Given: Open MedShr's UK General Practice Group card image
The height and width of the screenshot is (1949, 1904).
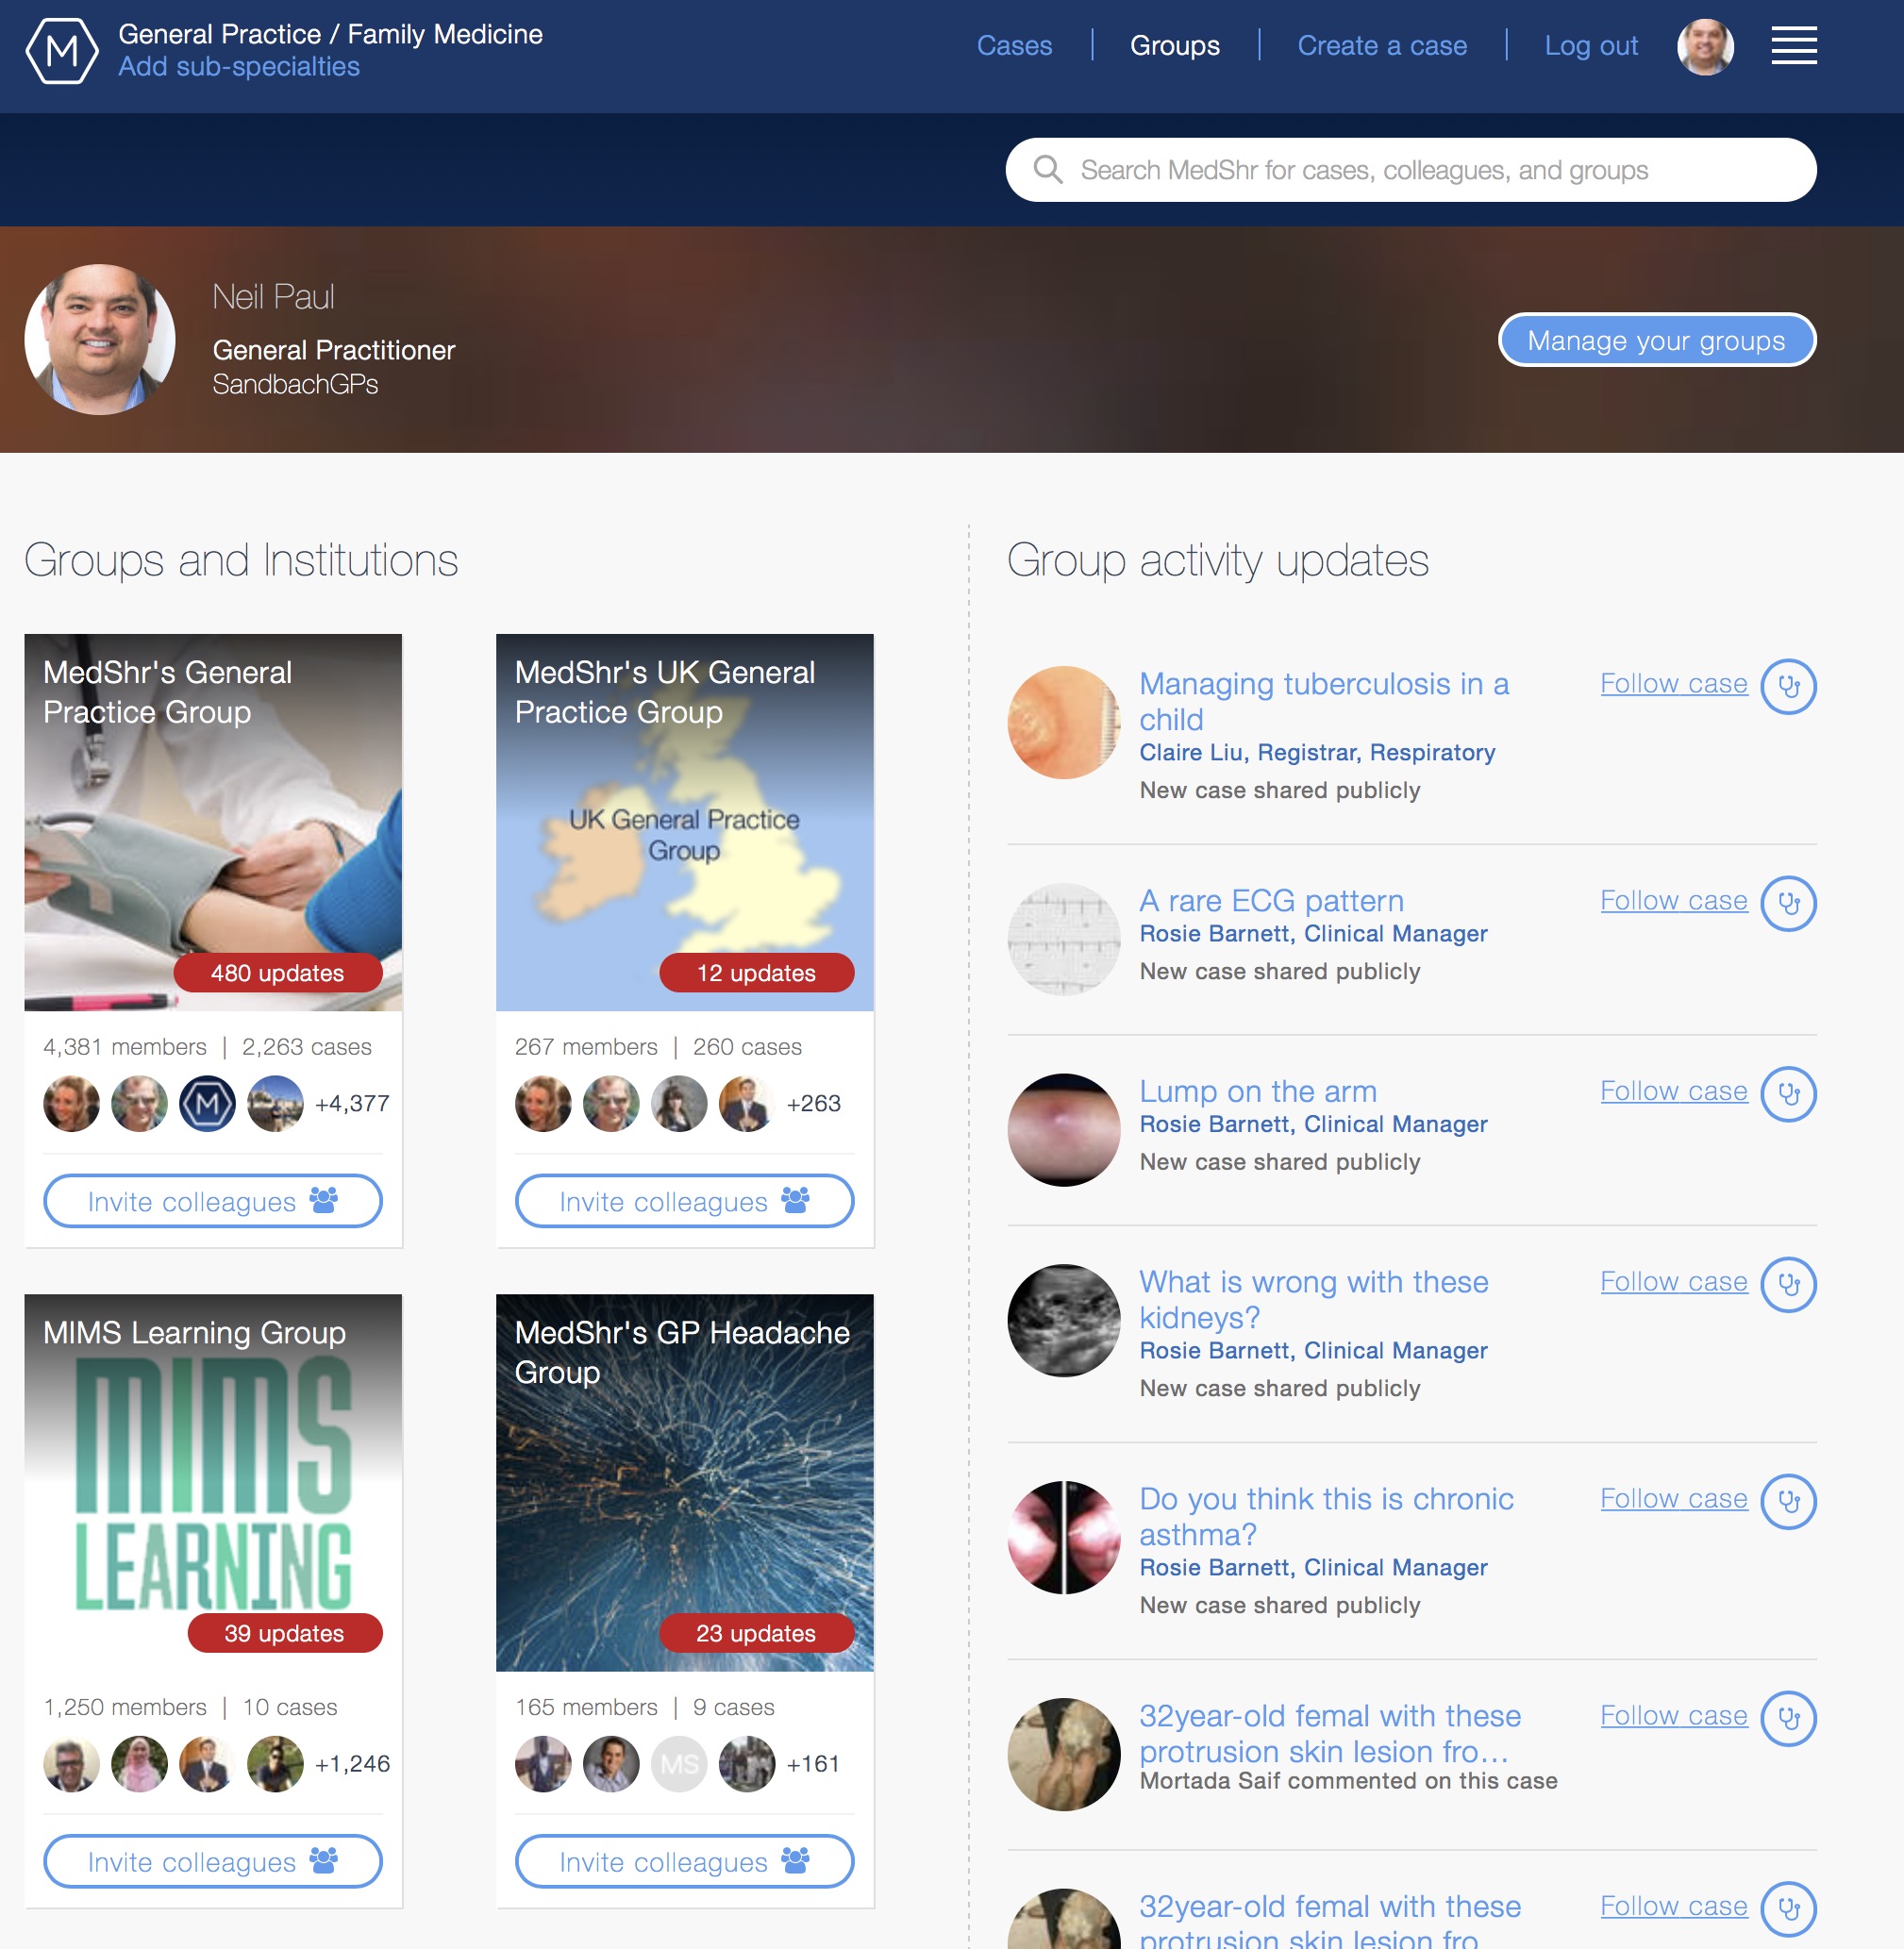Looking at the screenshot, I should point(685,822).
